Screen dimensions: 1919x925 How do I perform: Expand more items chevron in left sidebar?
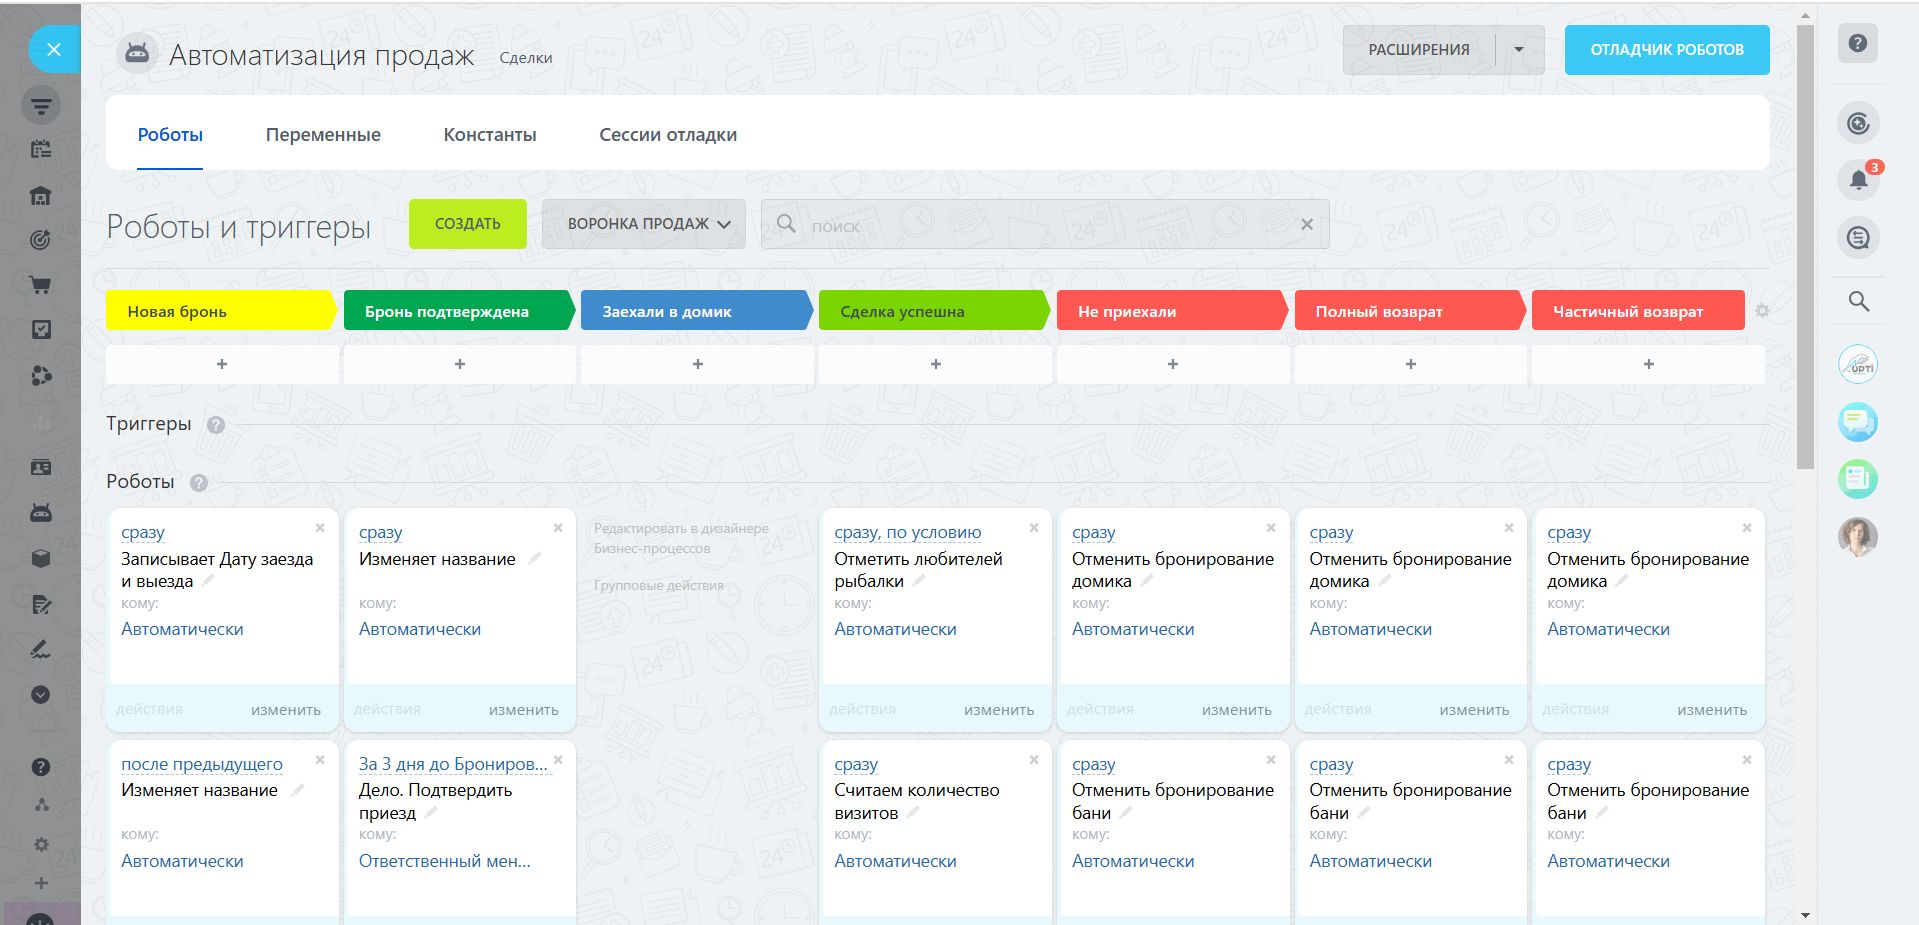click(x=41, y=695)
